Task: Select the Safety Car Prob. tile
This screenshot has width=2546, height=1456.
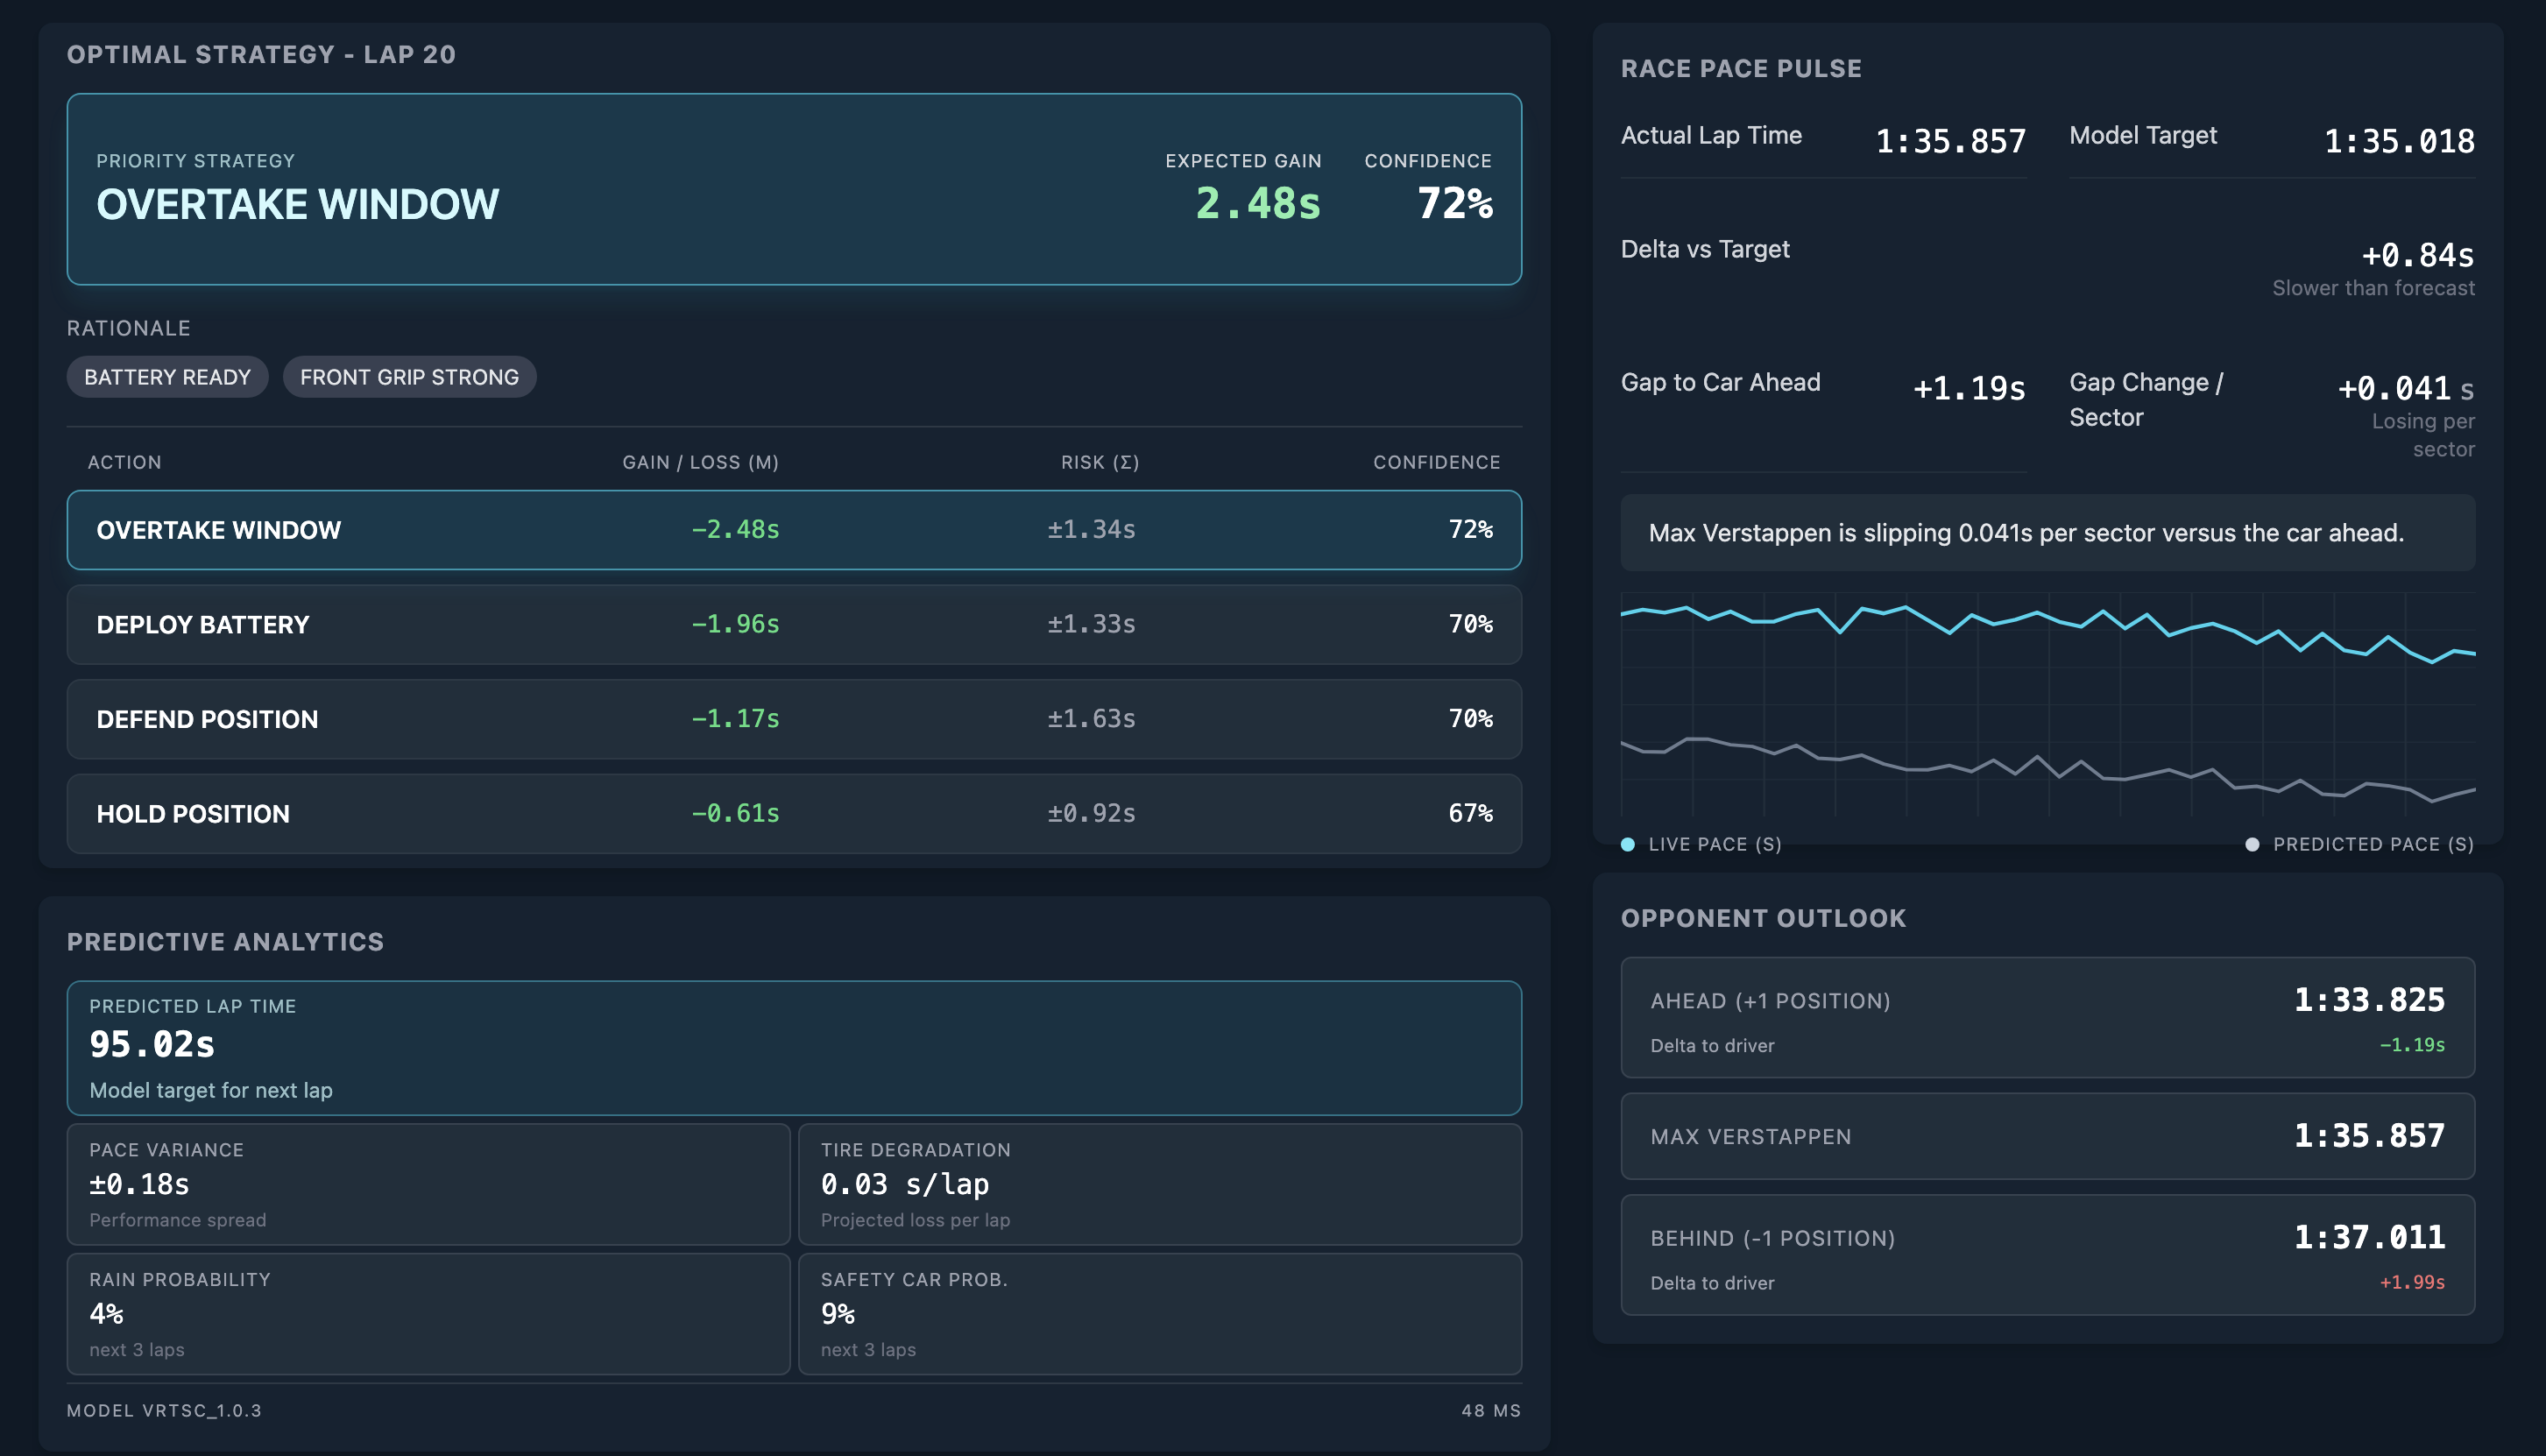Action: tap(1160, 1313)
